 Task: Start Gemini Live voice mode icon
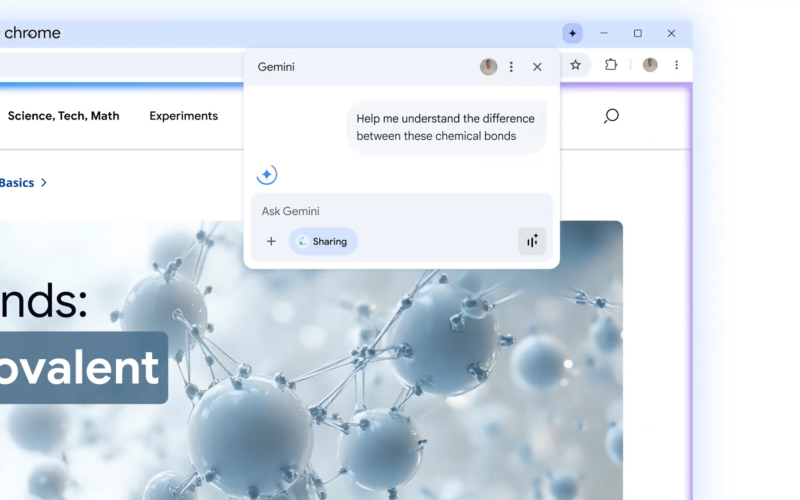(x=532, y=241)
